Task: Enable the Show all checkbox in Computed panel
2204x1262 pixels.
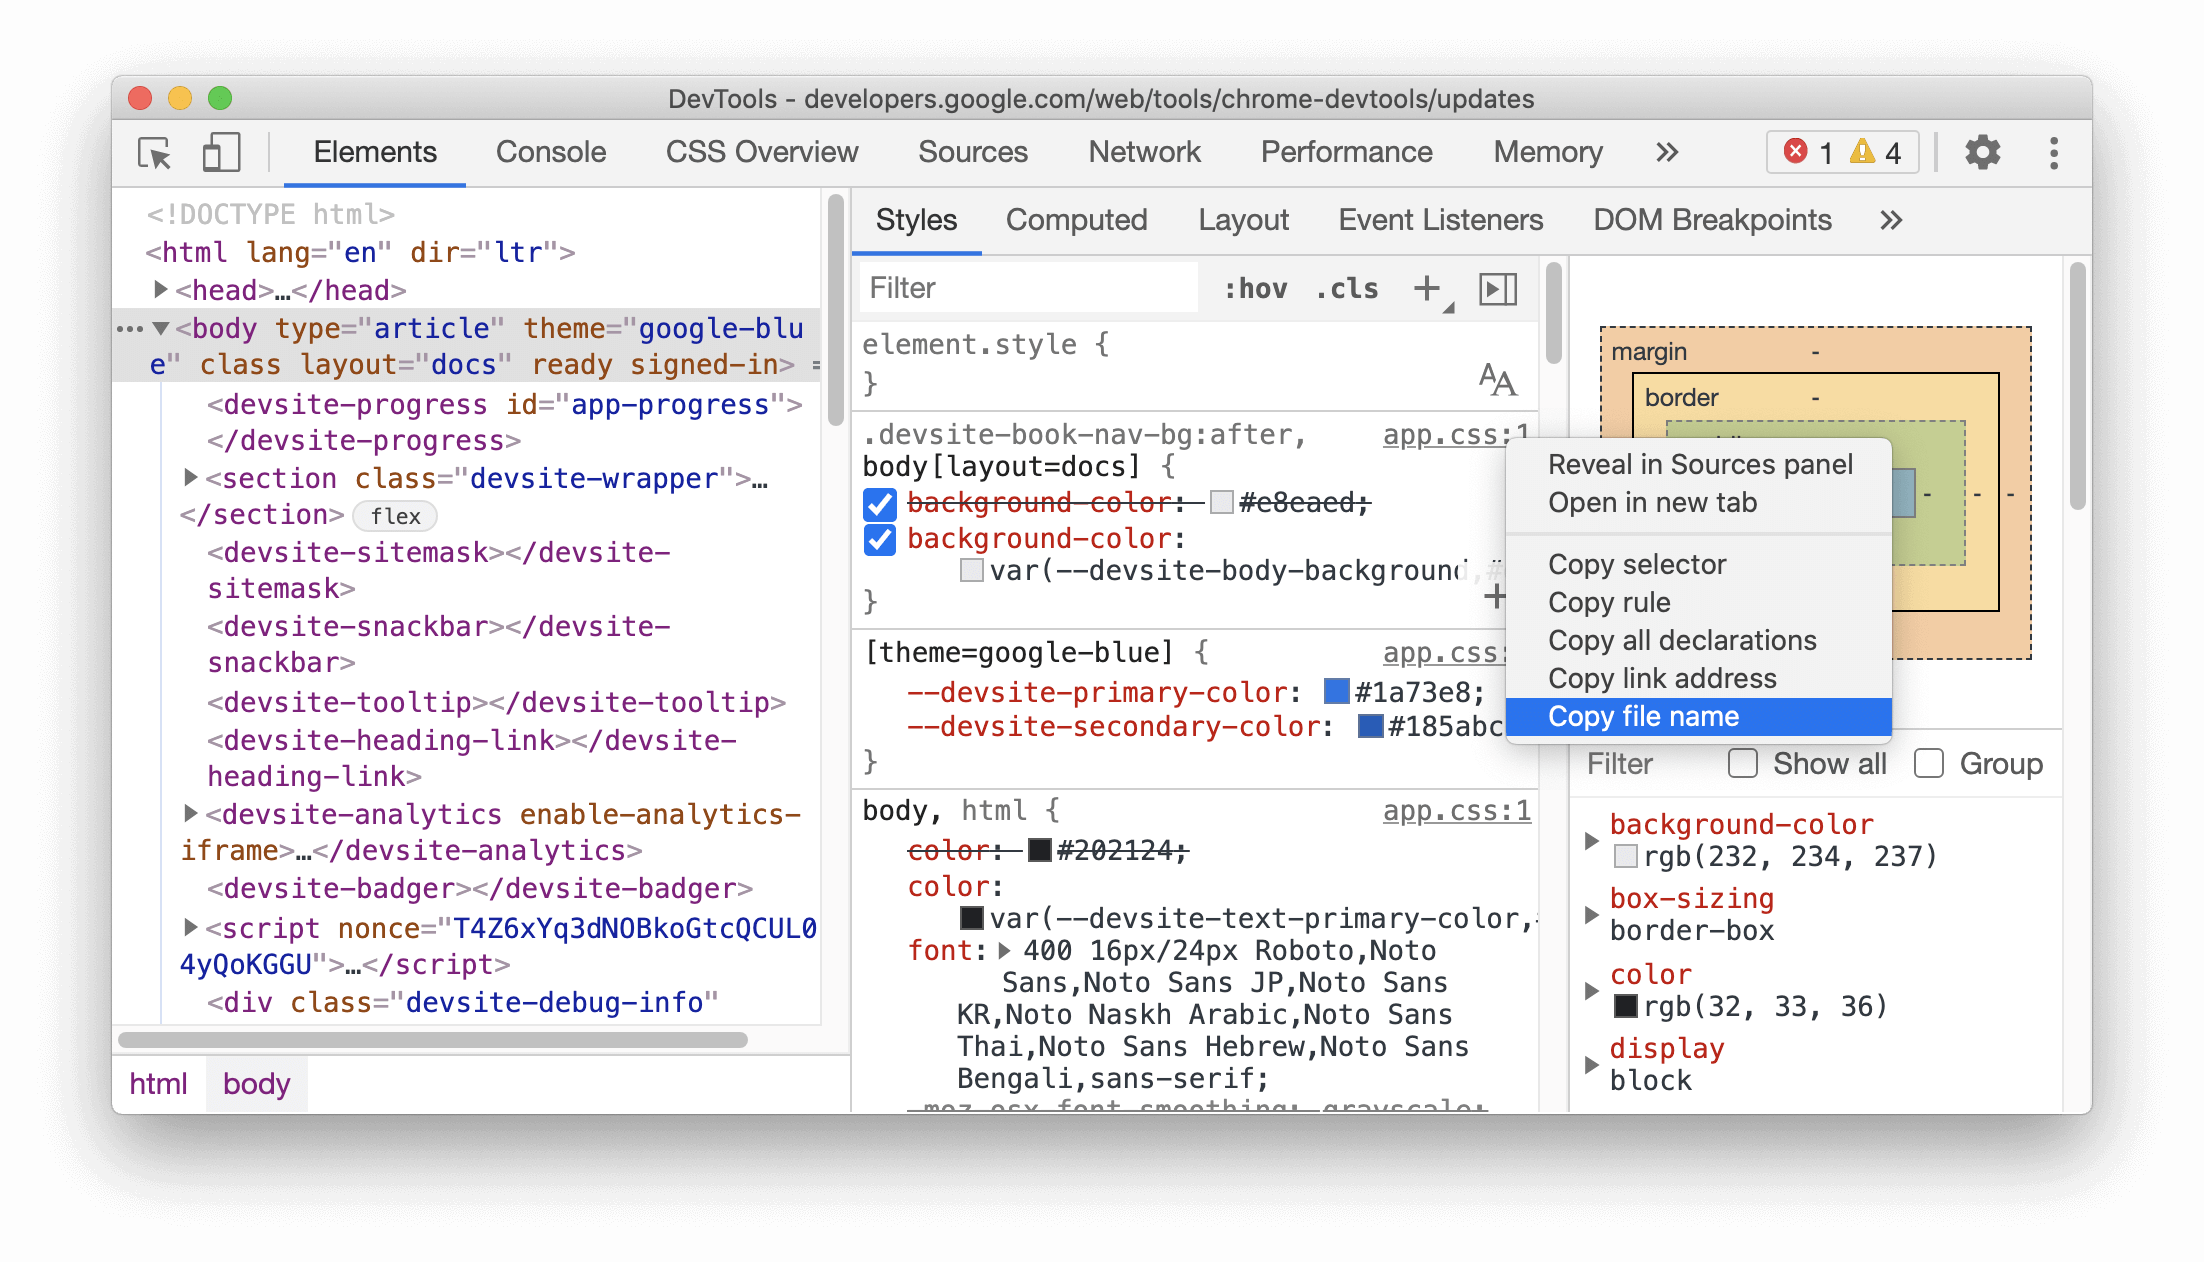Action: point(1742,766)
